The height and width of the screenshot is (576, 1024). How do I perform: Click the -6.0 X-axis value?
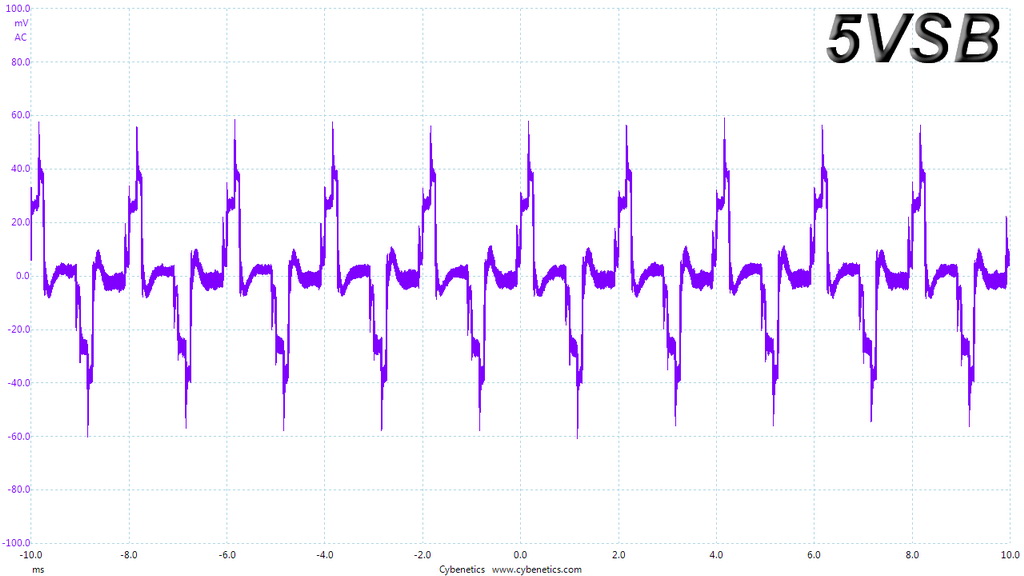[x=227, y=555]
